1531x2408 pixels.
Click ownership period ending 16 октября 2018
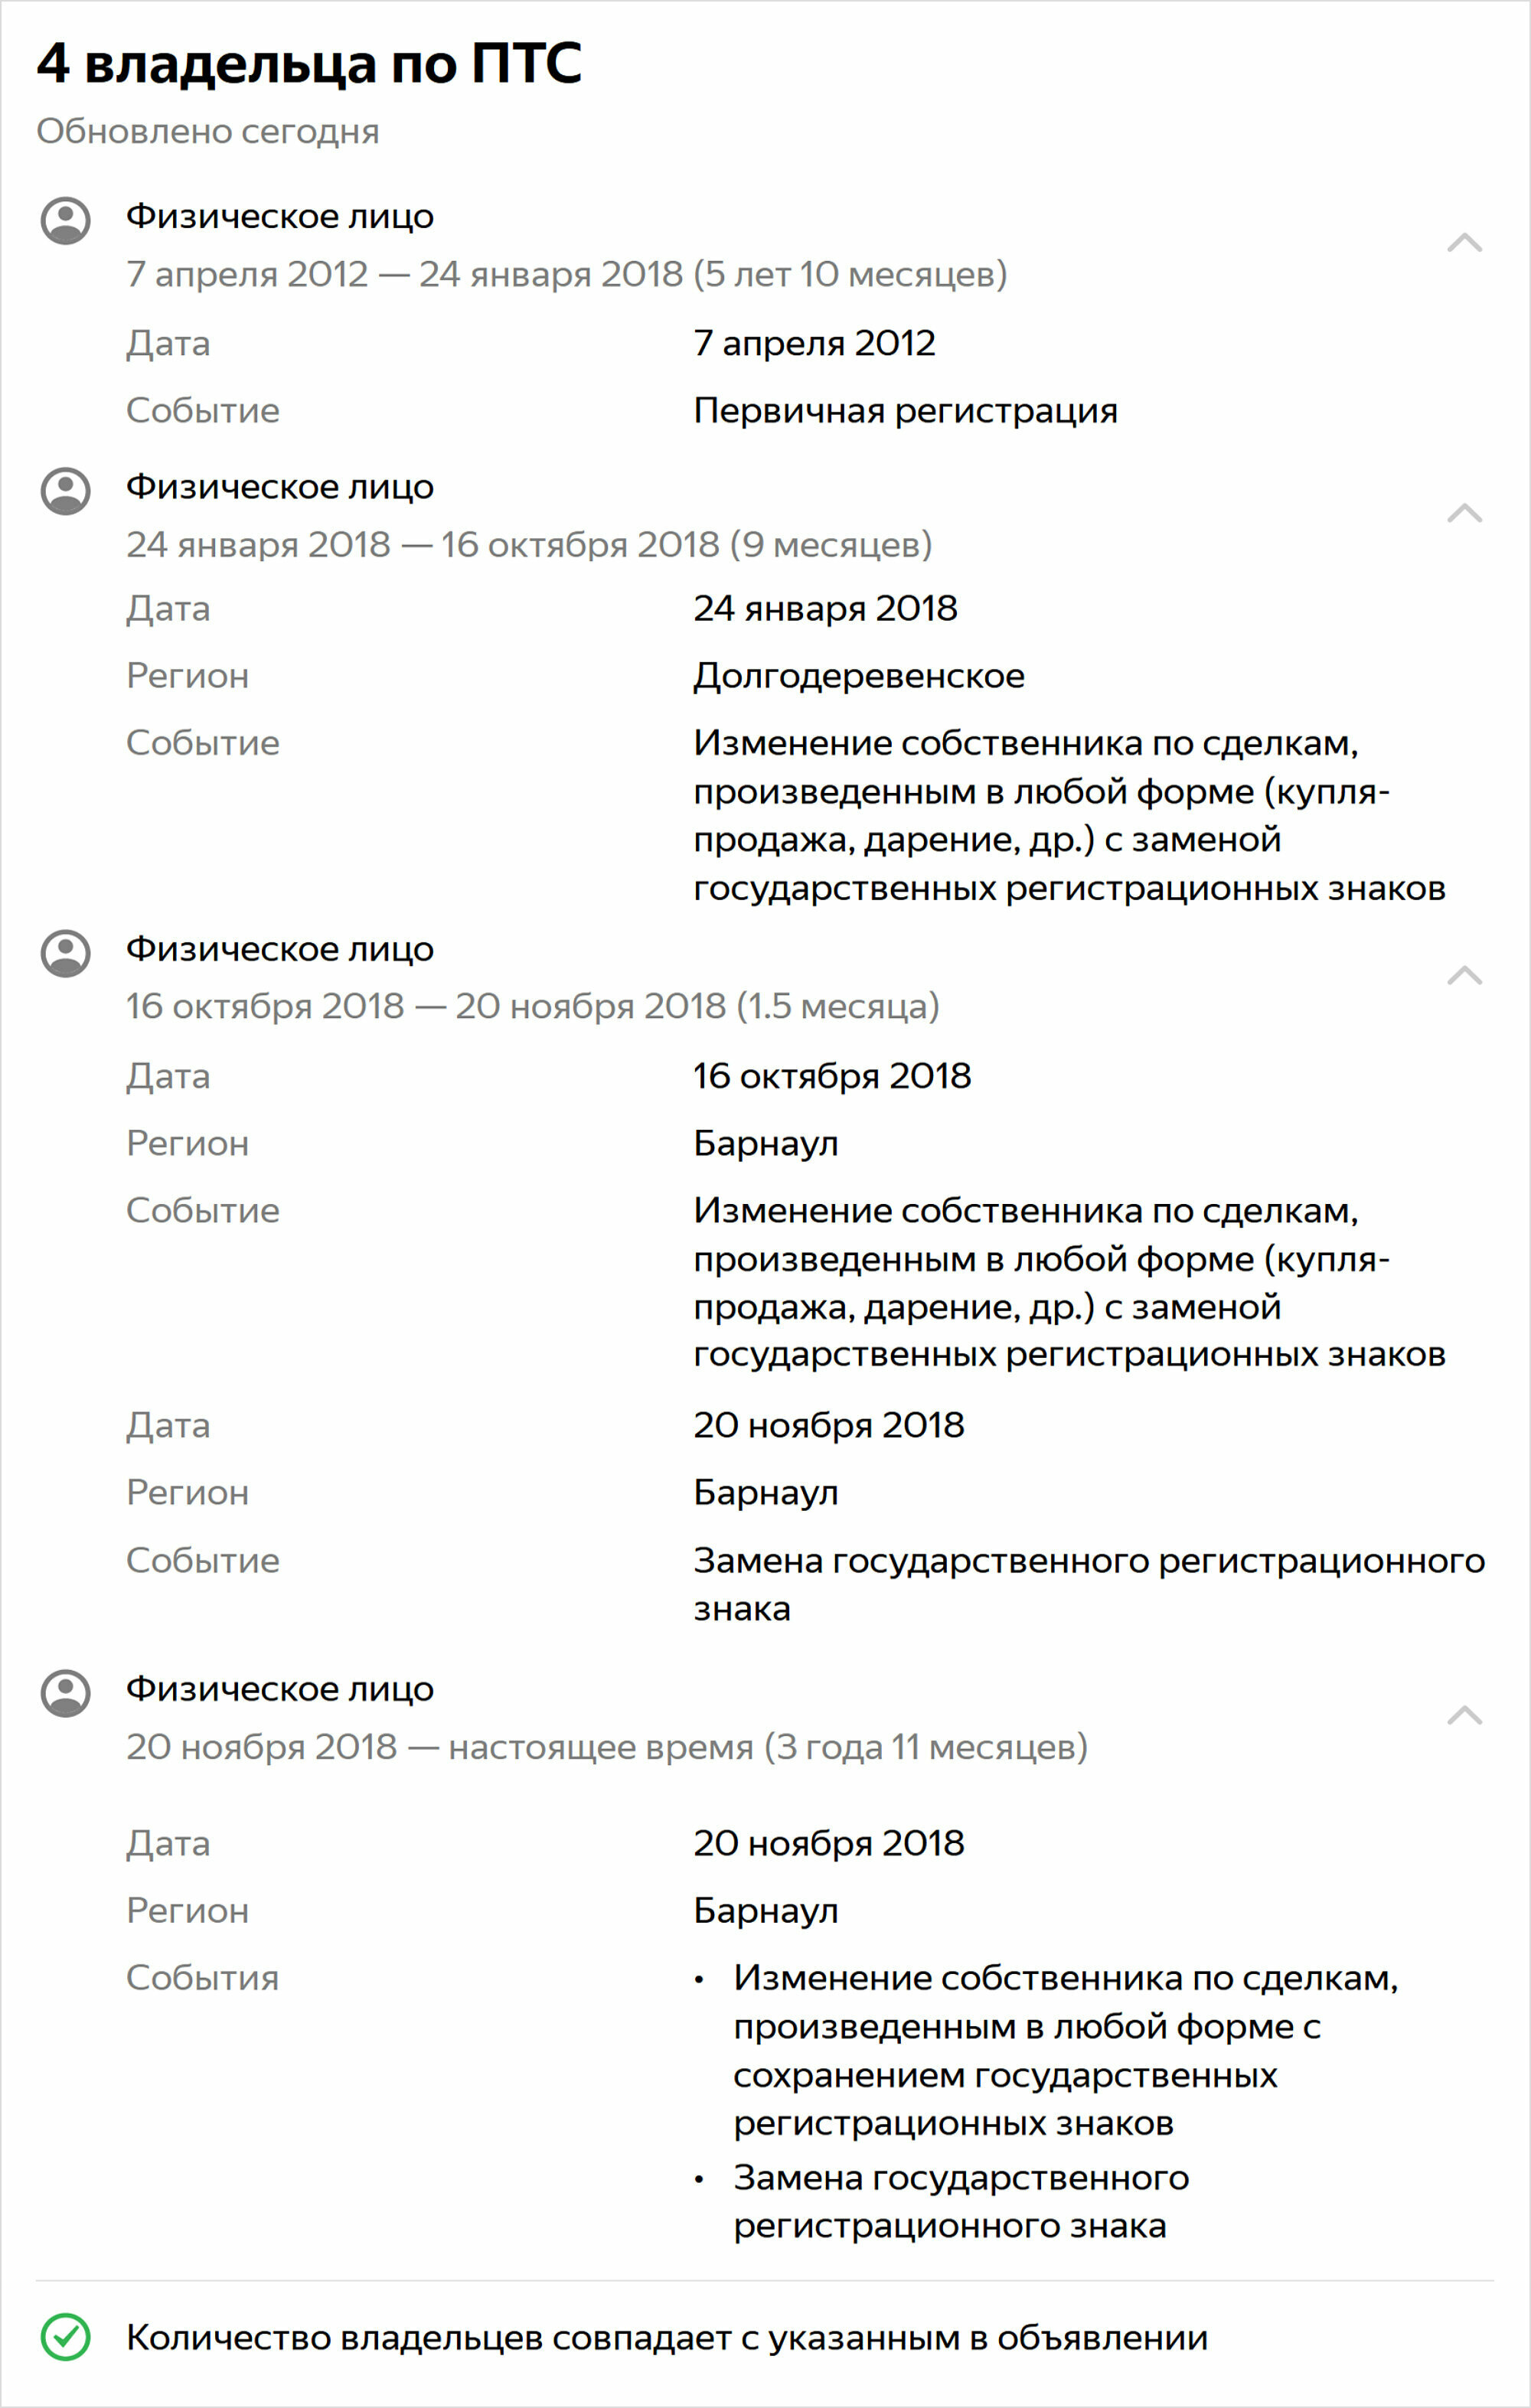click(x=529, y=544)
